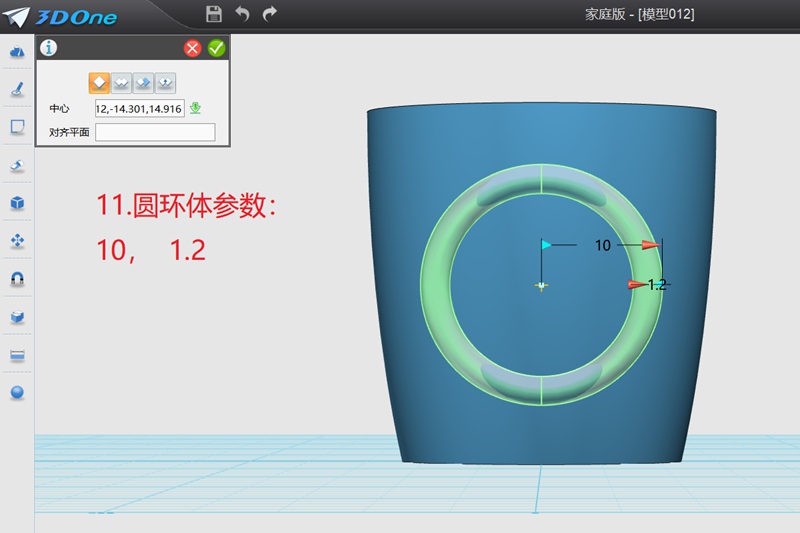
Task: Select the magnet snap tool
Action: pos(17,278)
